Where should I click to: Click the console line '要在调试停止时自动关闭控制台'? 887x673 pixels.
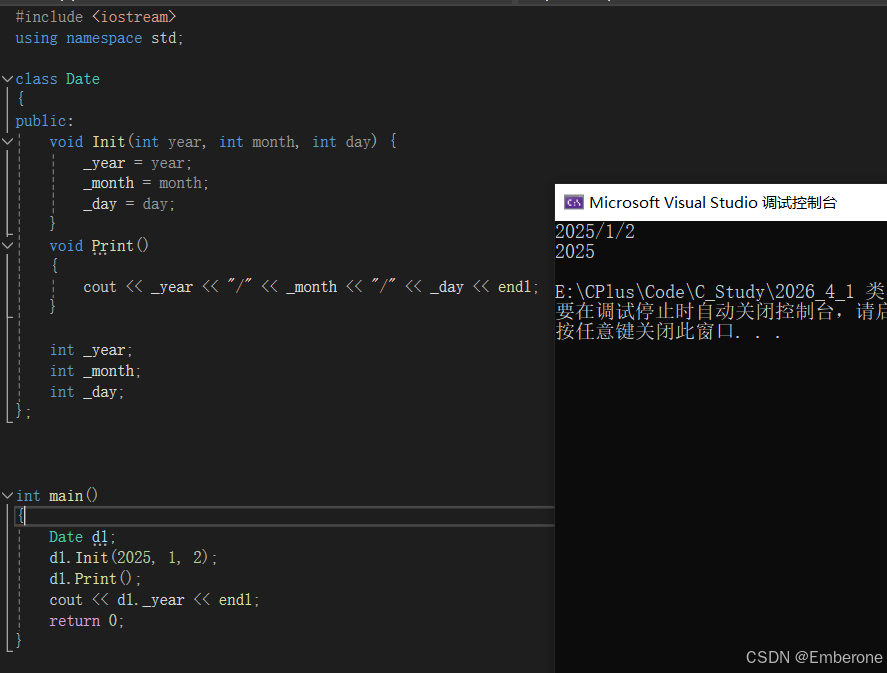coord(694,312)
